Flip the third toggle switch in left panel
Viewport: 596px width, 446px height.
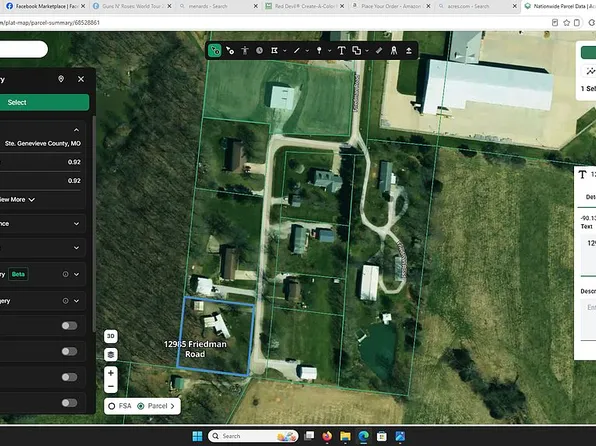pyautogui.click(x=70, y=377)
